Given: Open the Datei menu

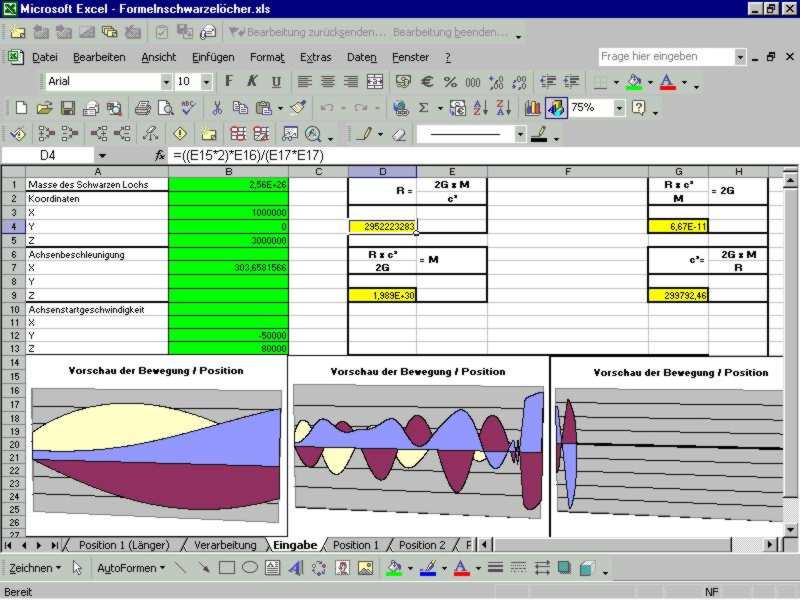Looking at the screenshot, I should [x=45, y=57].
